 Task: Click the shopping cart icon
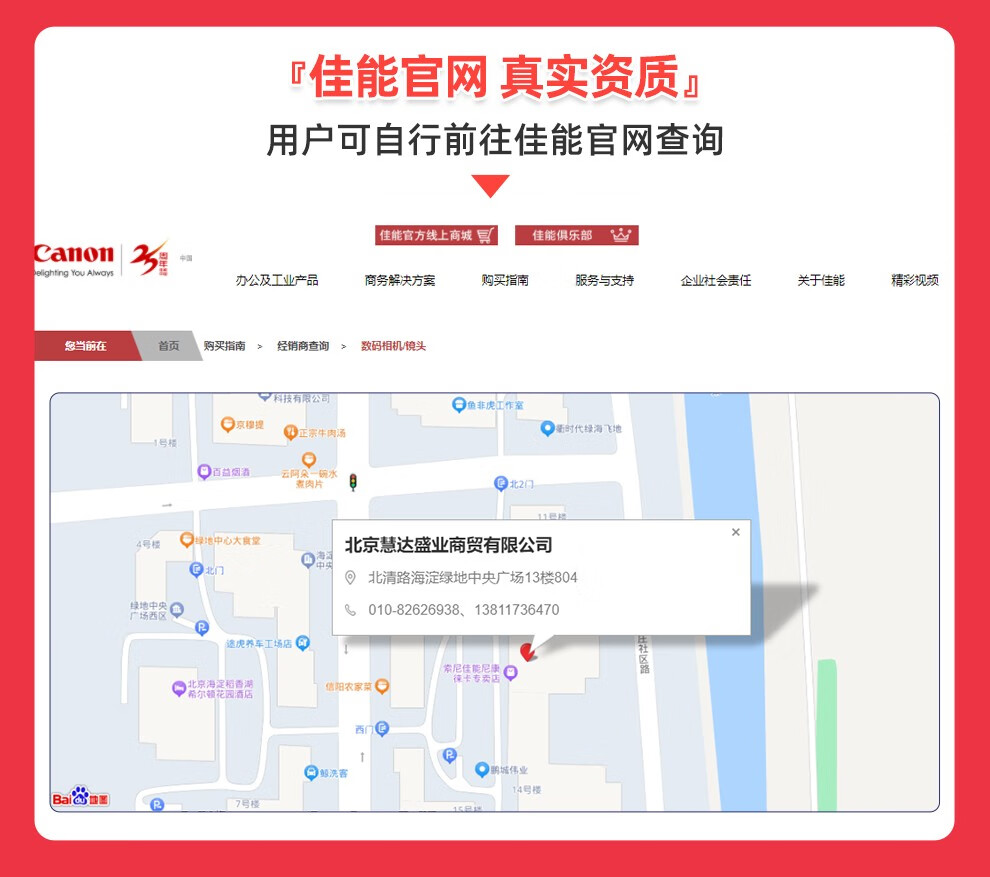485,236
